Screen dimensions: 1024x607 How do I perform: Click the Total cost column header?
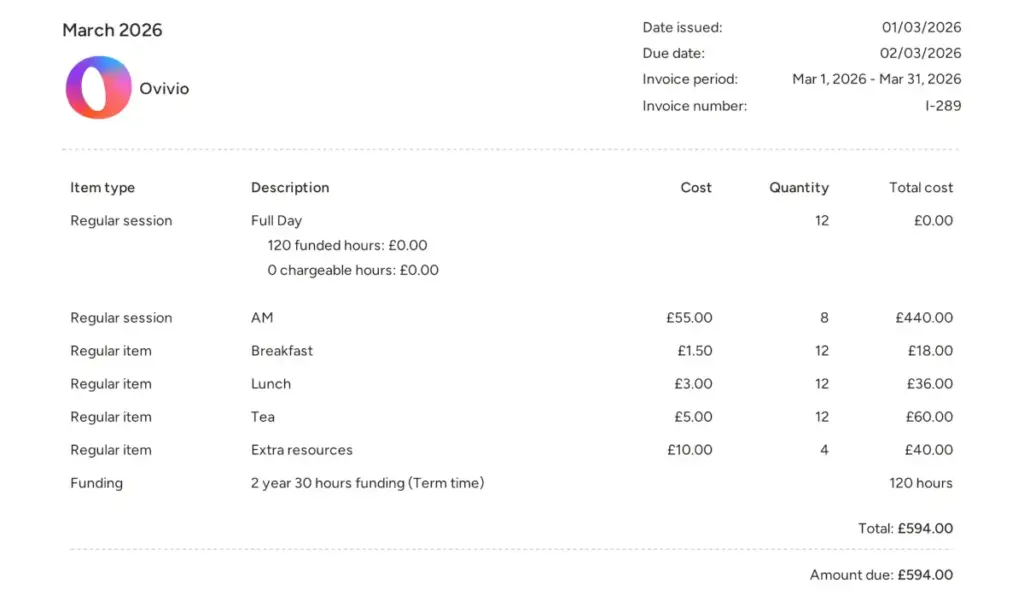(x=920, y=187)
